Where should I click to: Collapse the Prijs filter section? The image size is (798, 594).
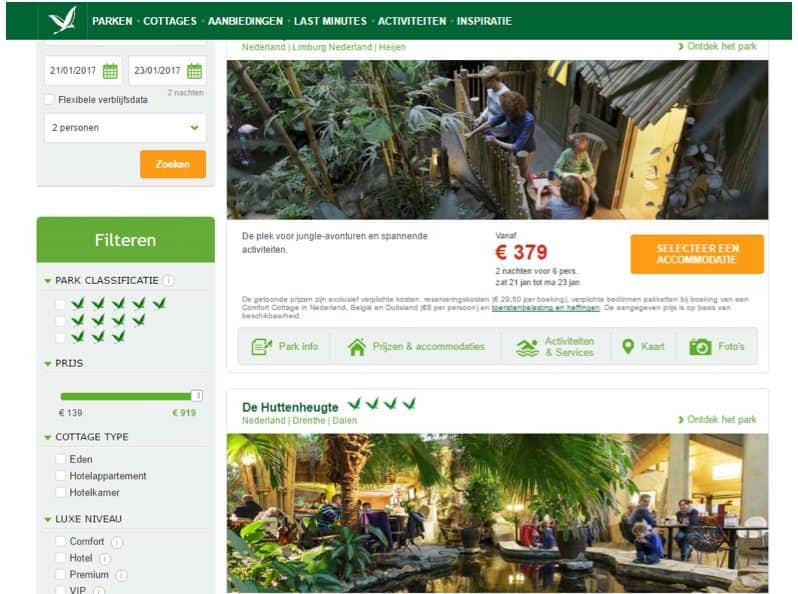click(x=47, y=363)
